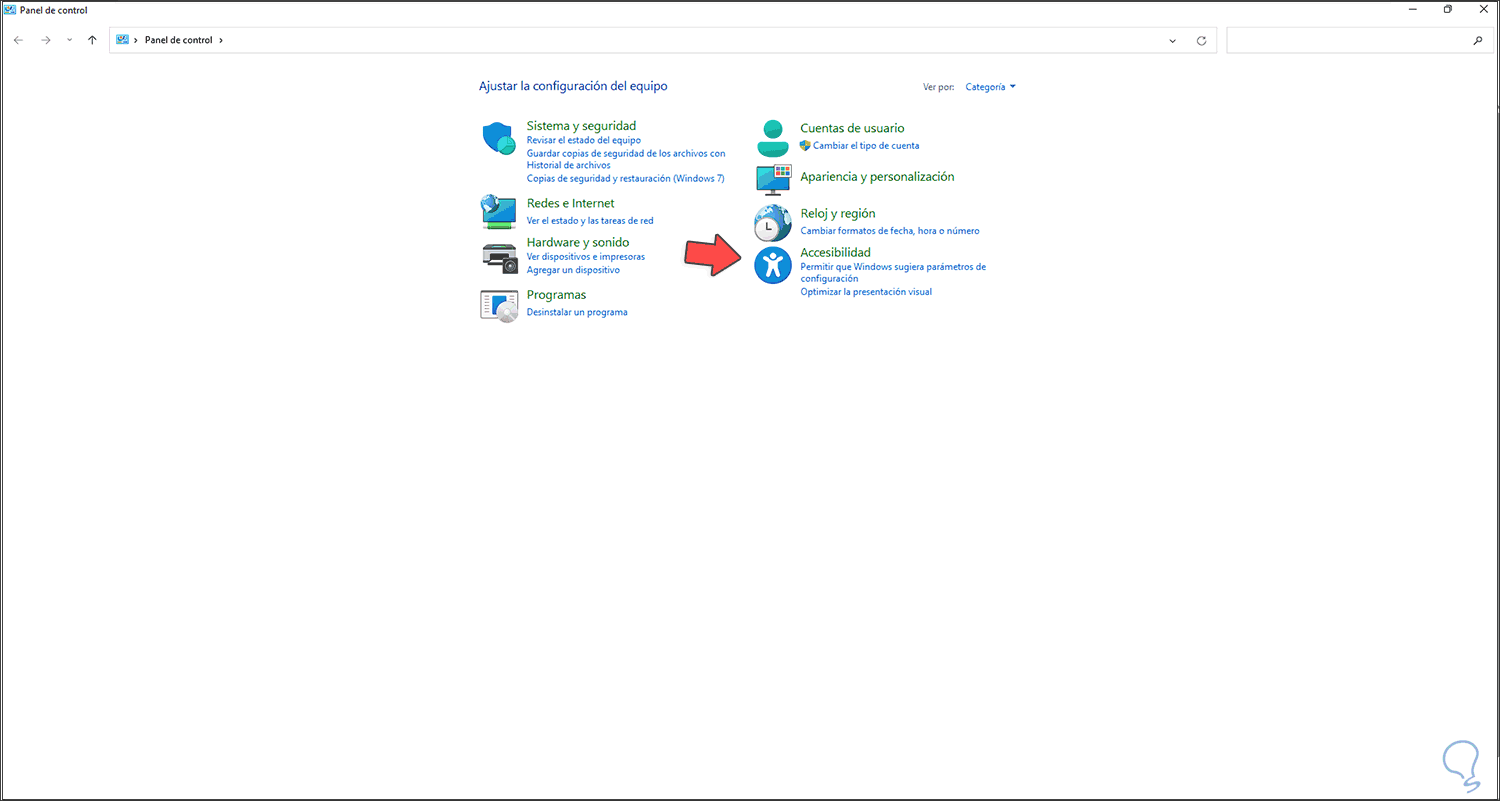Open recent locations dropdown arrow
This screenshot has width=1500, height=801.
coord(69,40)
